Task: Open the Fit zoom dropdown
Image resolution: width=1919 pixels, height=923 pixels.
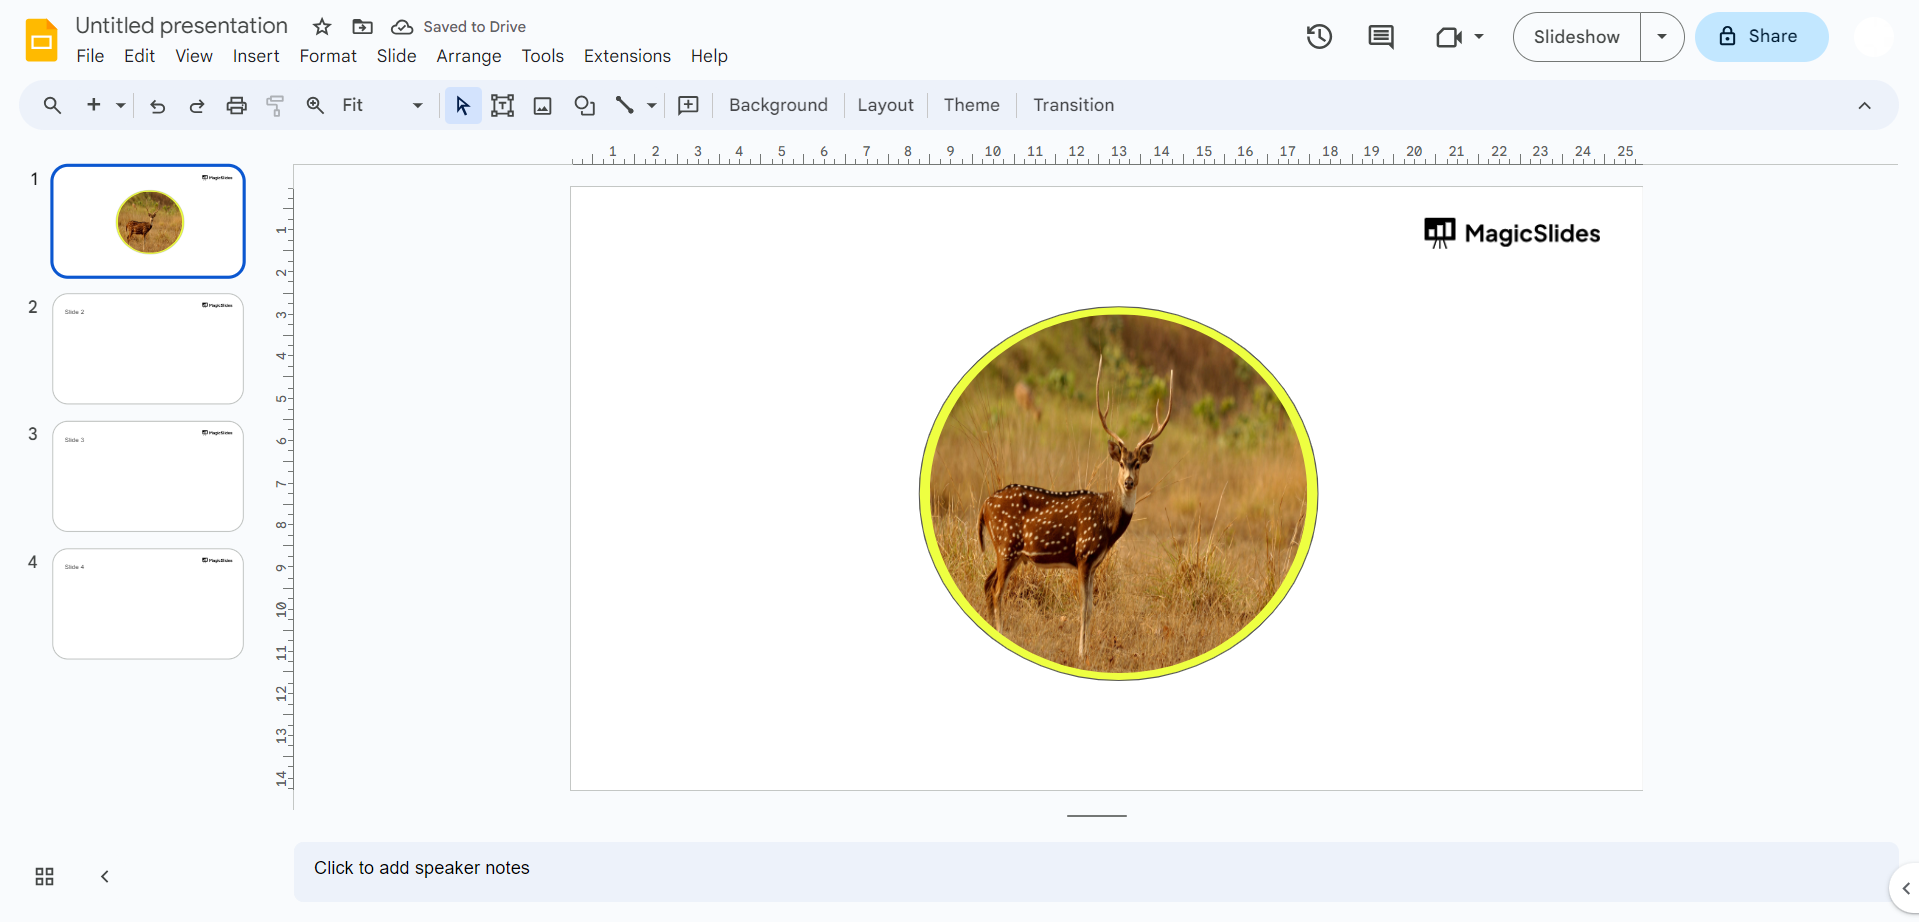Action: [x=382, y=106]
